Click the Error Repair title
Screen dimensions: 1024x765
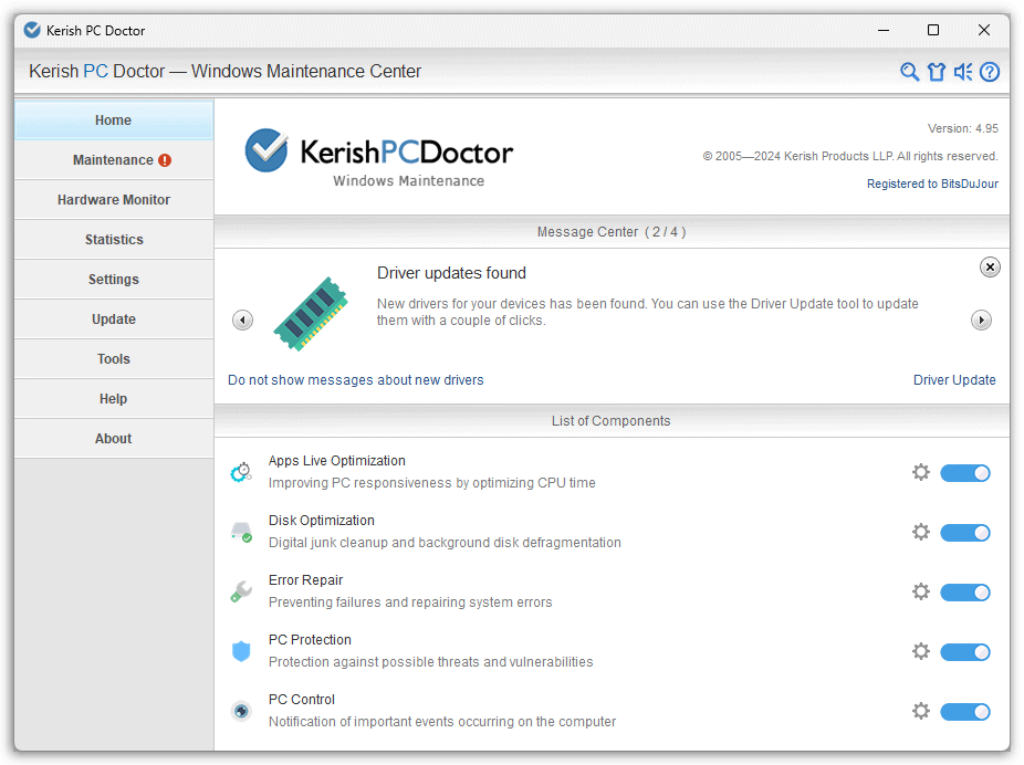pos(306,580)
